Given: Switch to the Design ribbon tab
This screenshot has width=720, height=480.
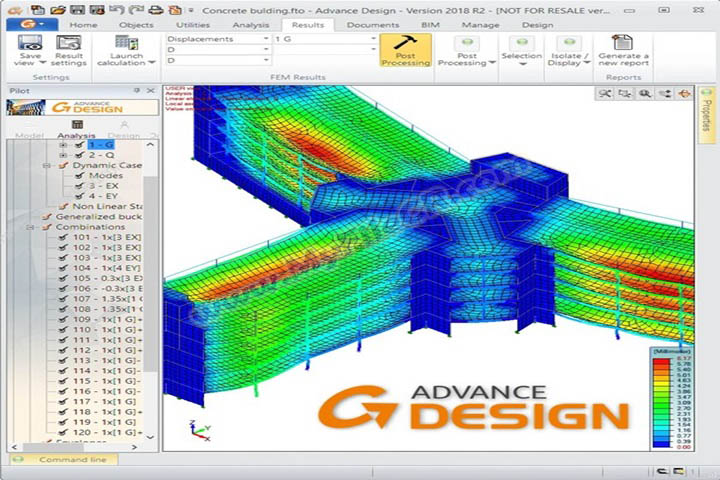Looking at the screenshot, I should [x=537, y=25].
